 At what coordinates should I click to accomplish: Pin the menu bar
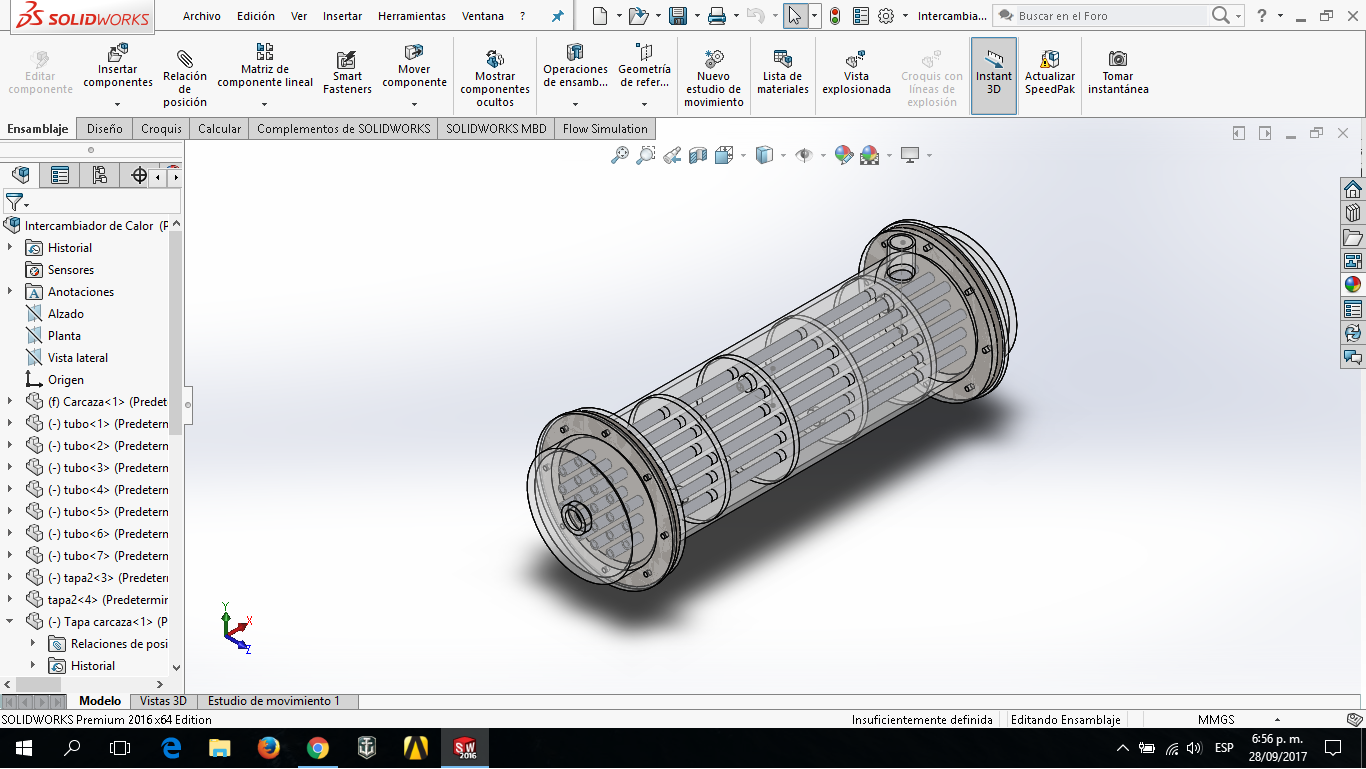point(558,17)
